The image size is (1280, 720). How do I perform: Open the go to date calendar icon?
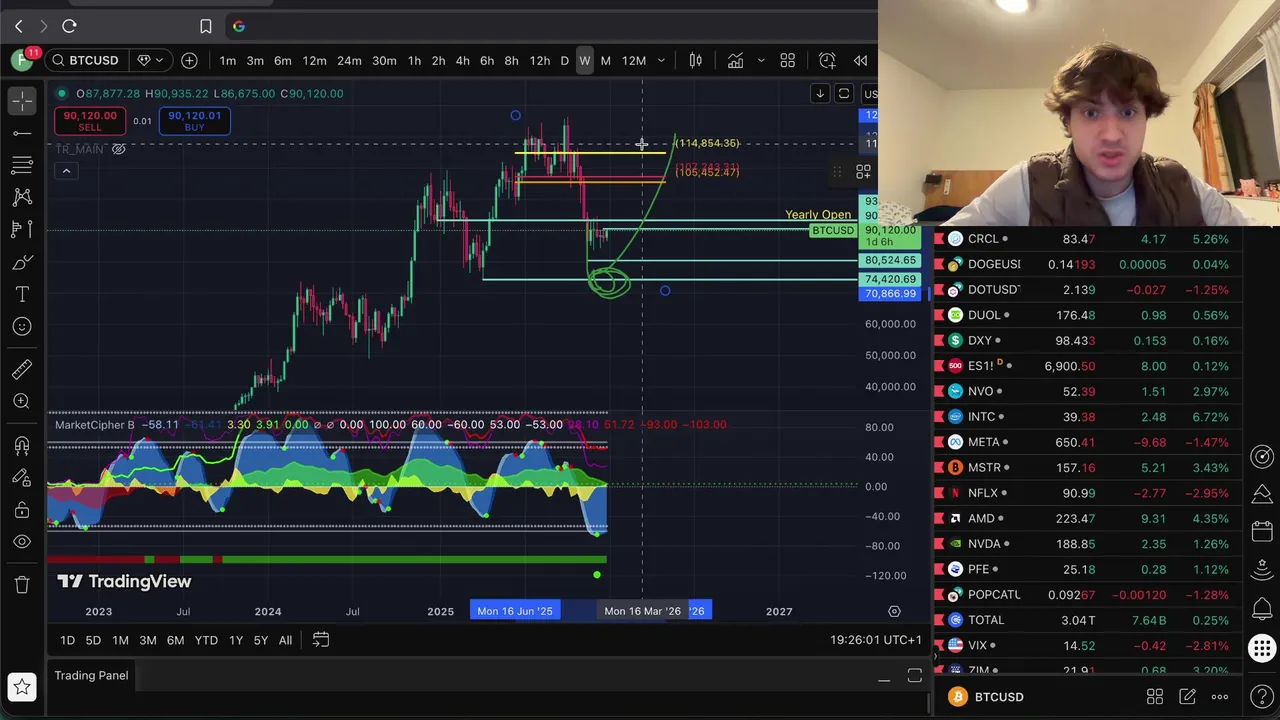320,640
